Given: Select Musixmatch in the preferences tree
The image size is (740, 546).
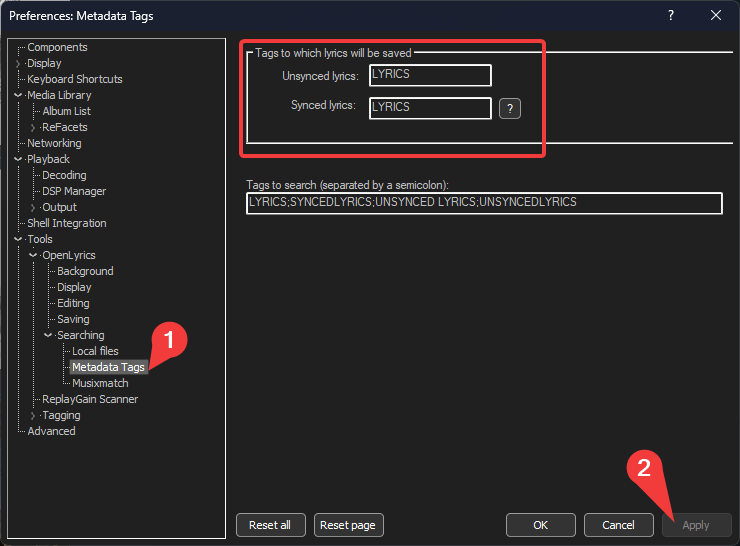Looking at the screenshot, I should [x=100, y=383].
